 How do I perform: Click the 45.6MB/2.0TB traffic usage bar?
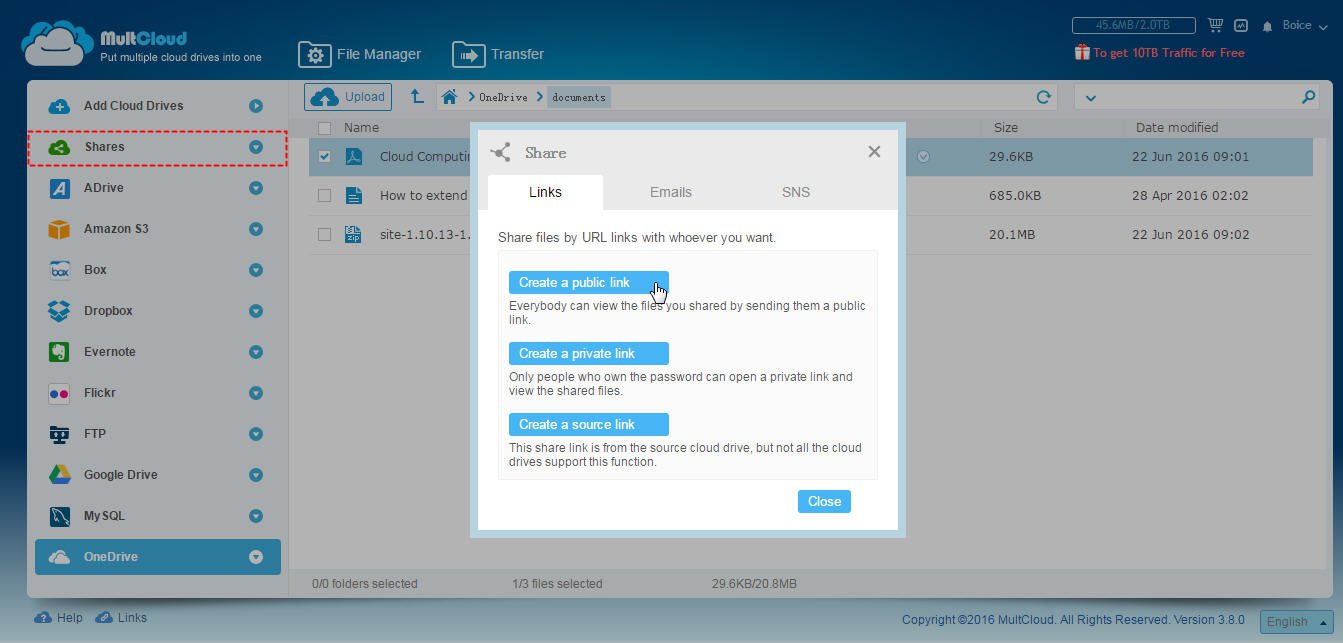[1133, 25]
